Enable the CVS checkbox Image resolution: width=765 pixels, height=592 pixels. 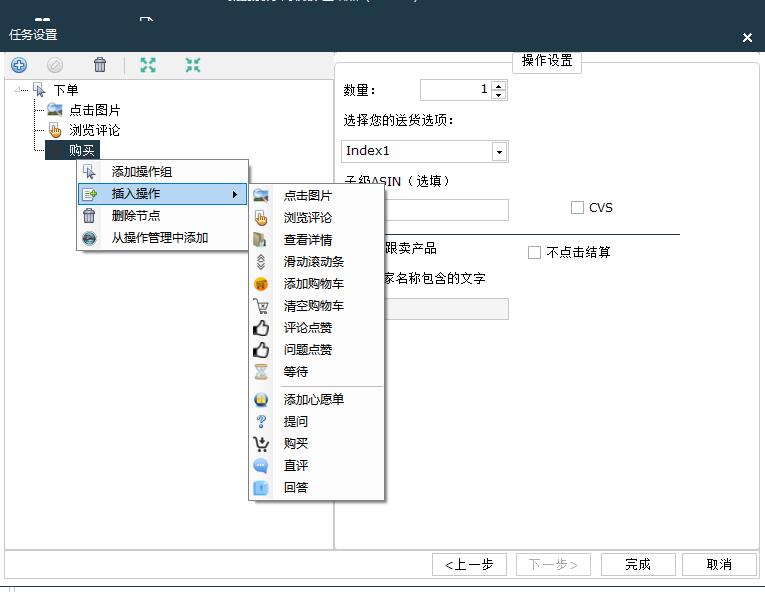[577, 207]
